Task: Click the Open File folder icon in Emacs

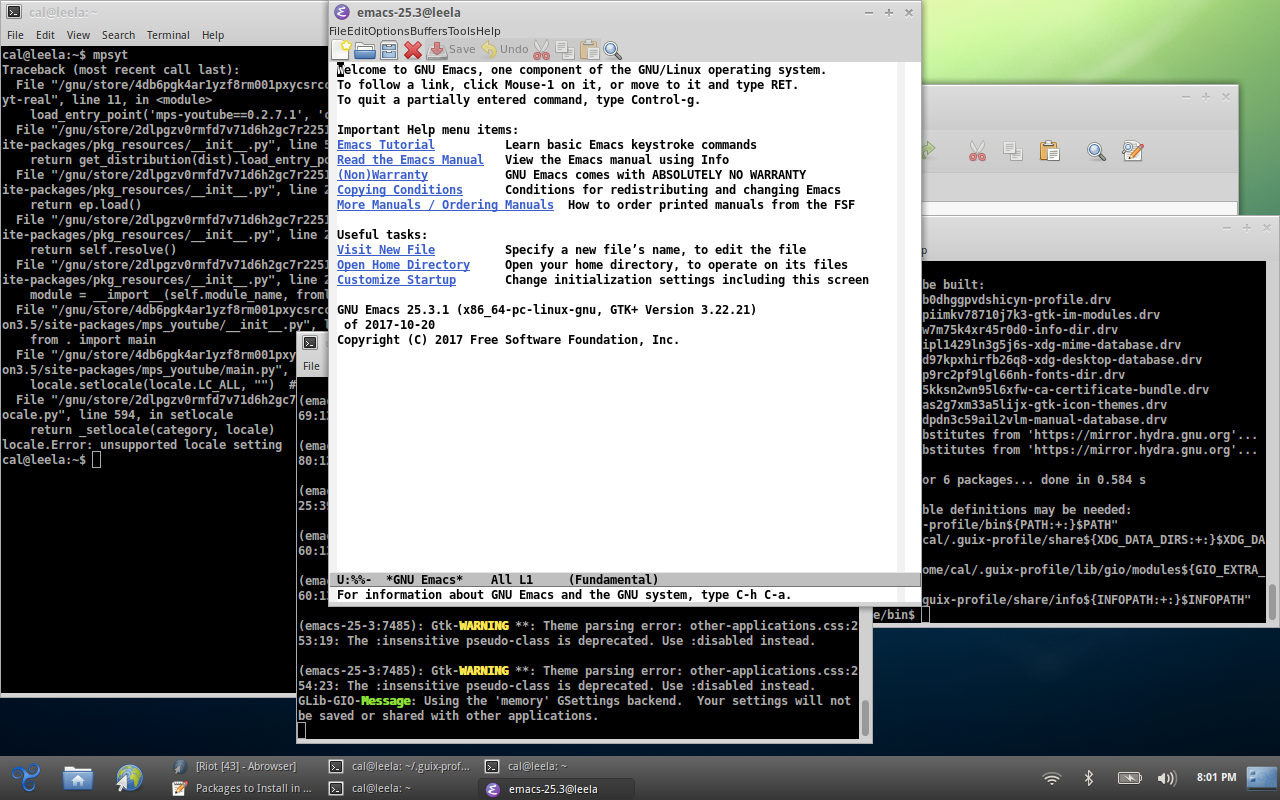Action: pyautogui.click(x=365, y=49)
